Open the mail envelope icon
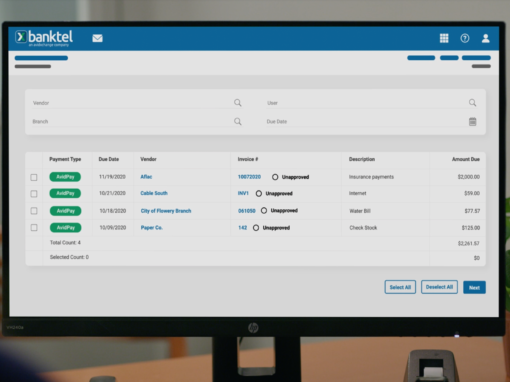Viewport: 510px width, 382px height. [97, 38]
